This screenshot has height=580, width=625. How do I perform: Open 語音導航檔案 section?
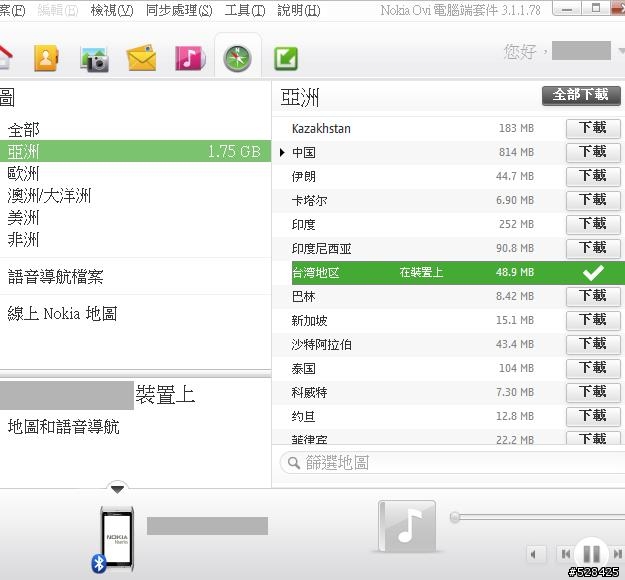(56, 277)
